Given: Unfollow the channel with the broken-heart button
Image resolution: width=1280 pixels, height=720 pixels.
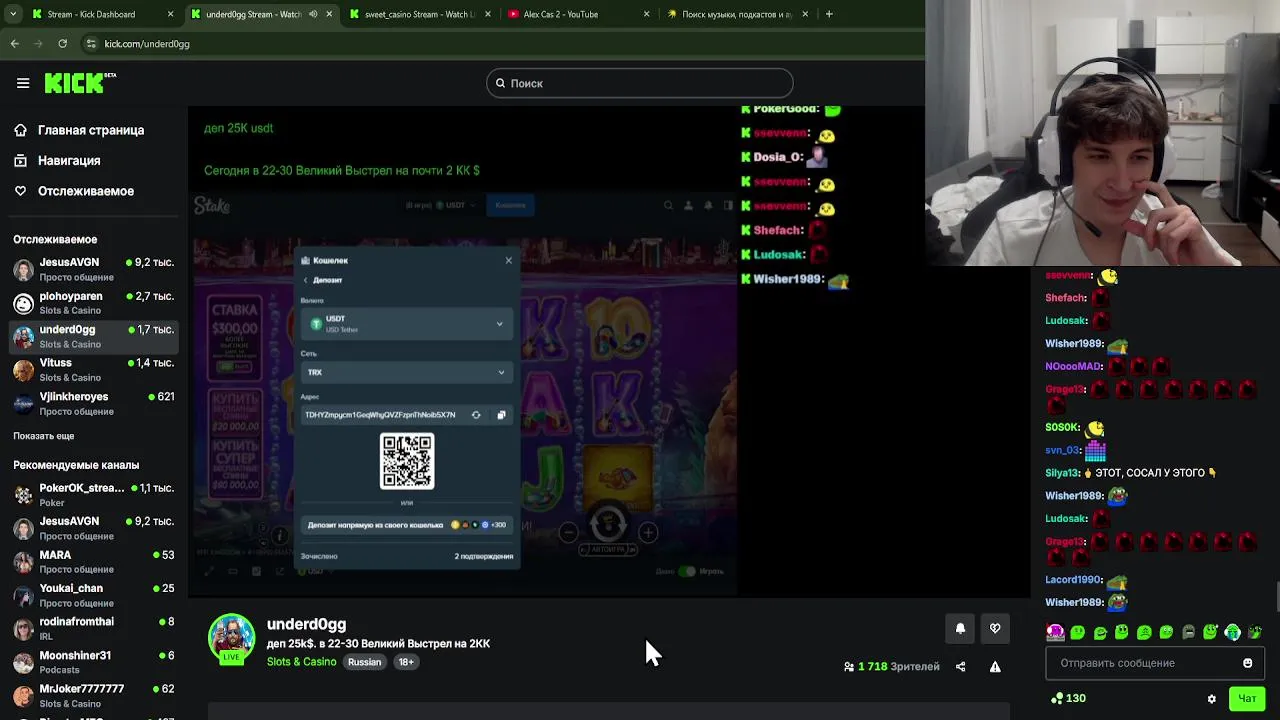Looking at the screenshot, I should (x=995, y=628).
